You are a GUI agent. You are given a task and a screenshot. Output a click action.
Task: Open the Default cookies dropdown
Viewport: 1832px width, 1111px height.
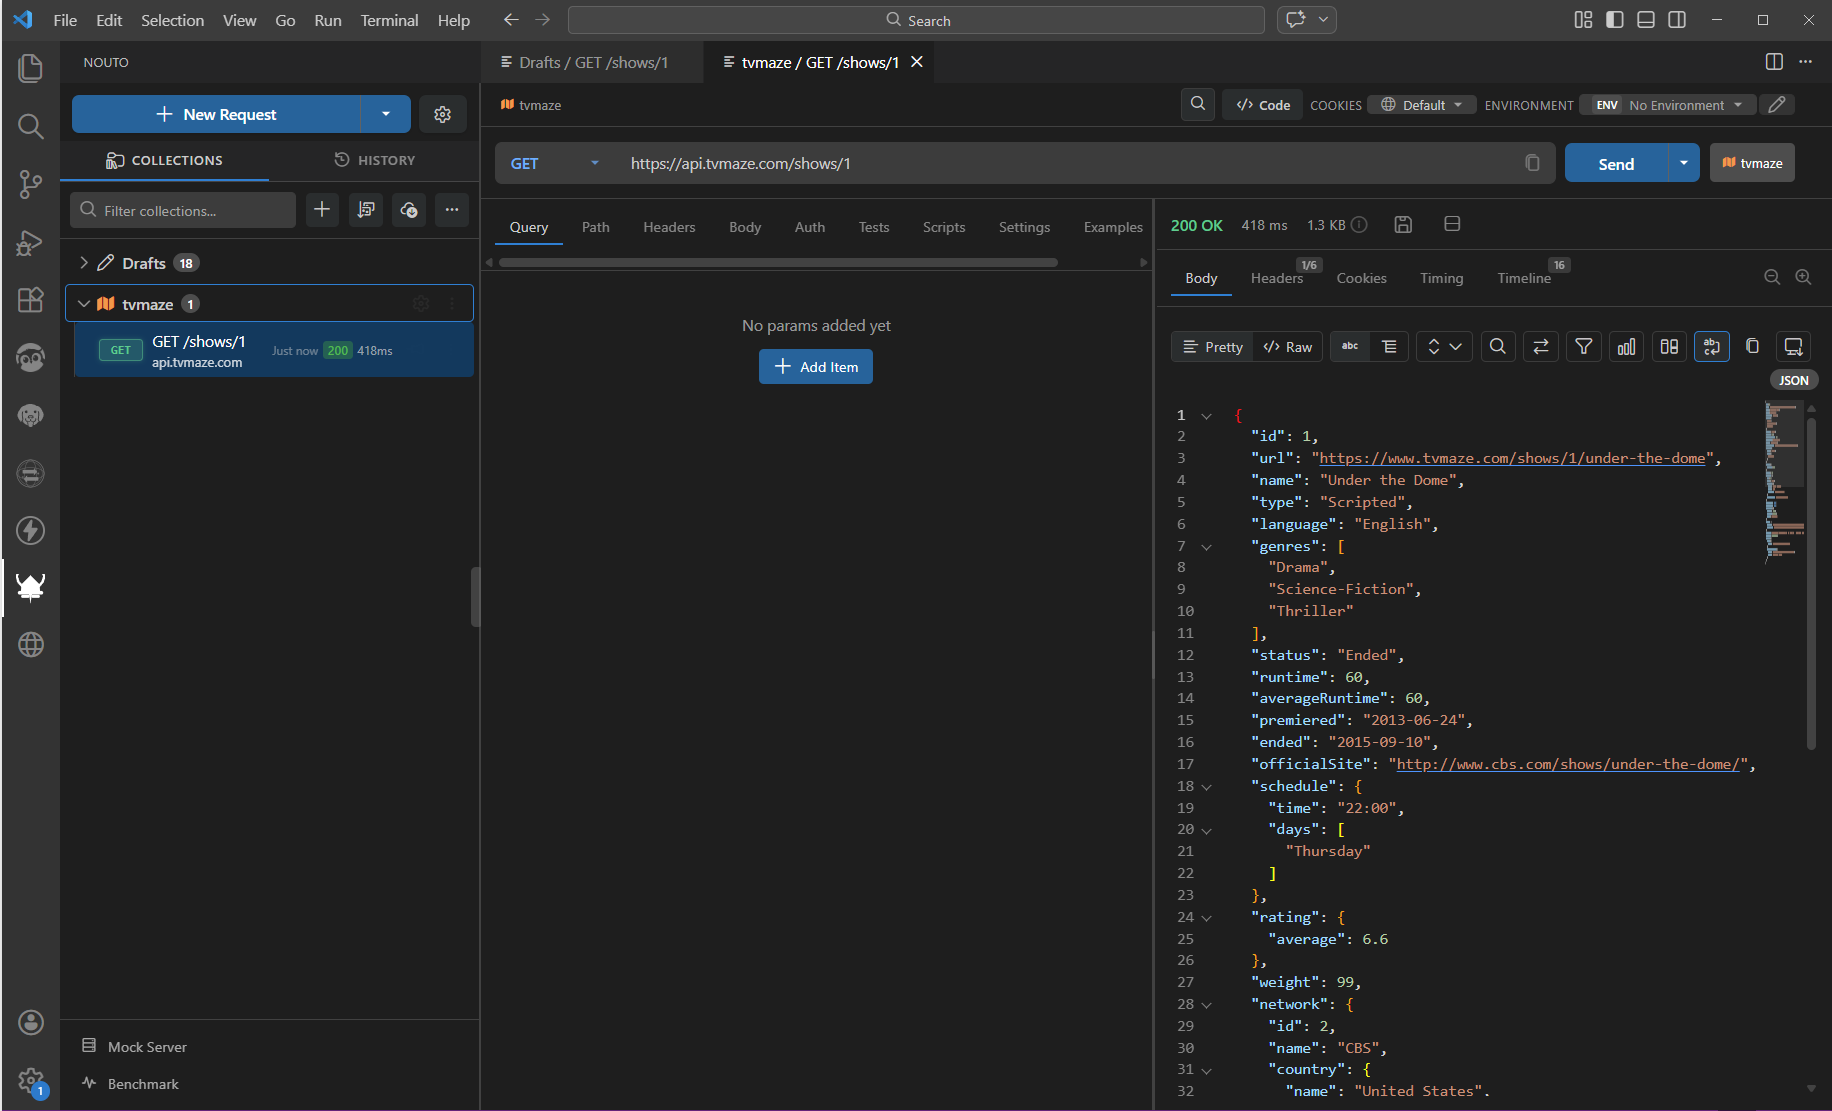pyautogui.click(x=1422, y=105)
